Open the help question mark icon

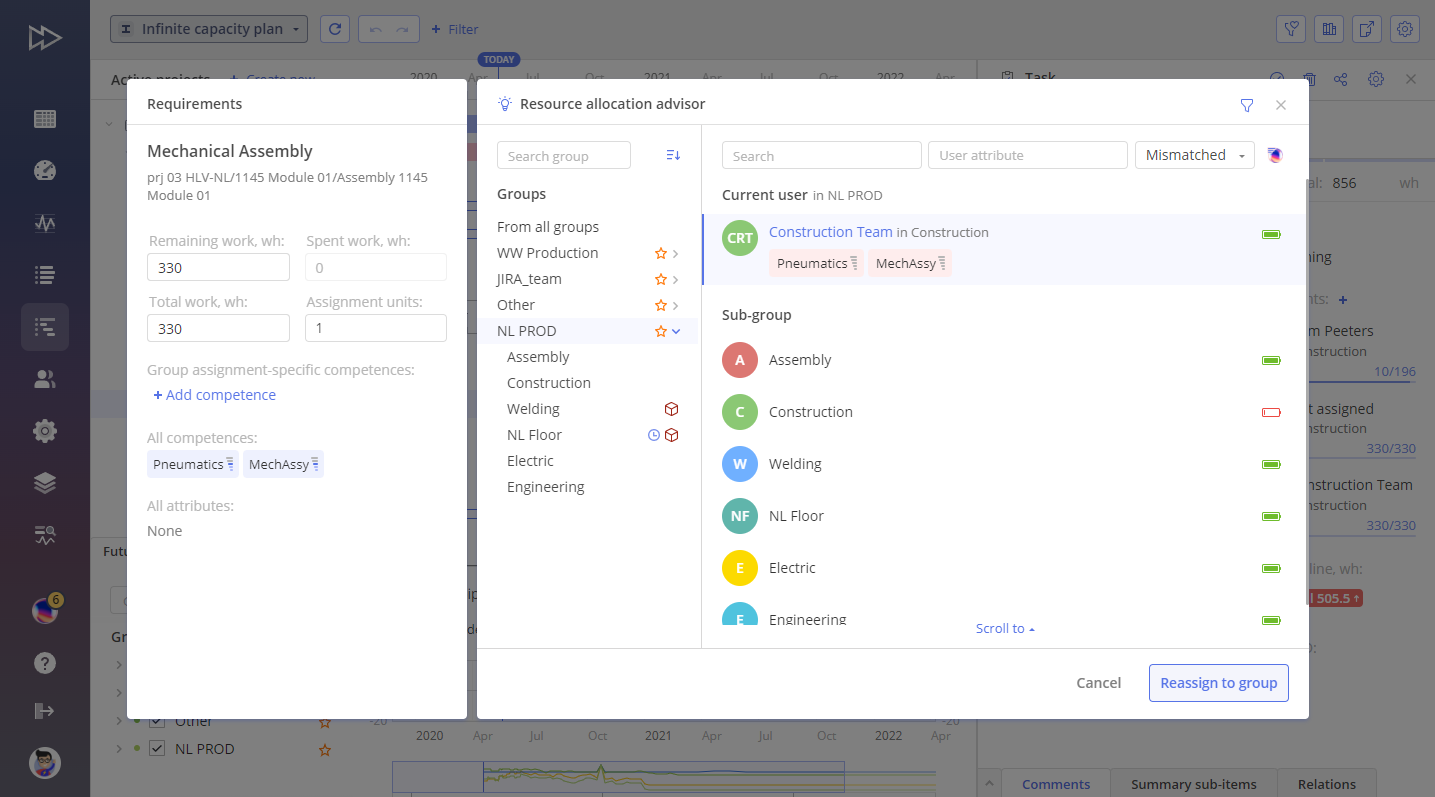coord(45,662)
